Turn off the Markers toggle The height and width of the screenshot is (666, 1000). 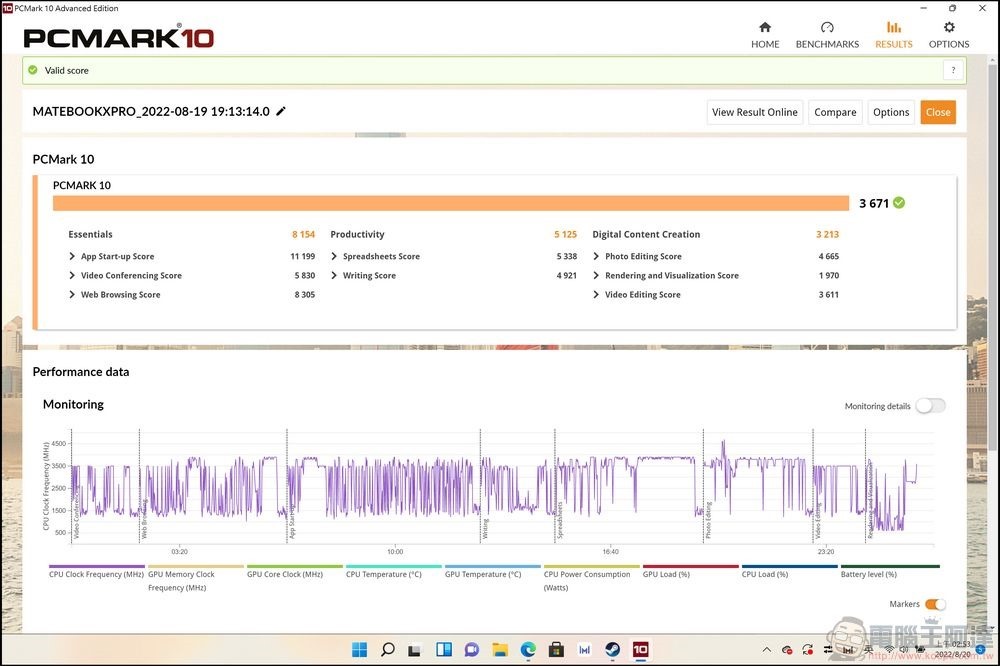click(934, 604)
